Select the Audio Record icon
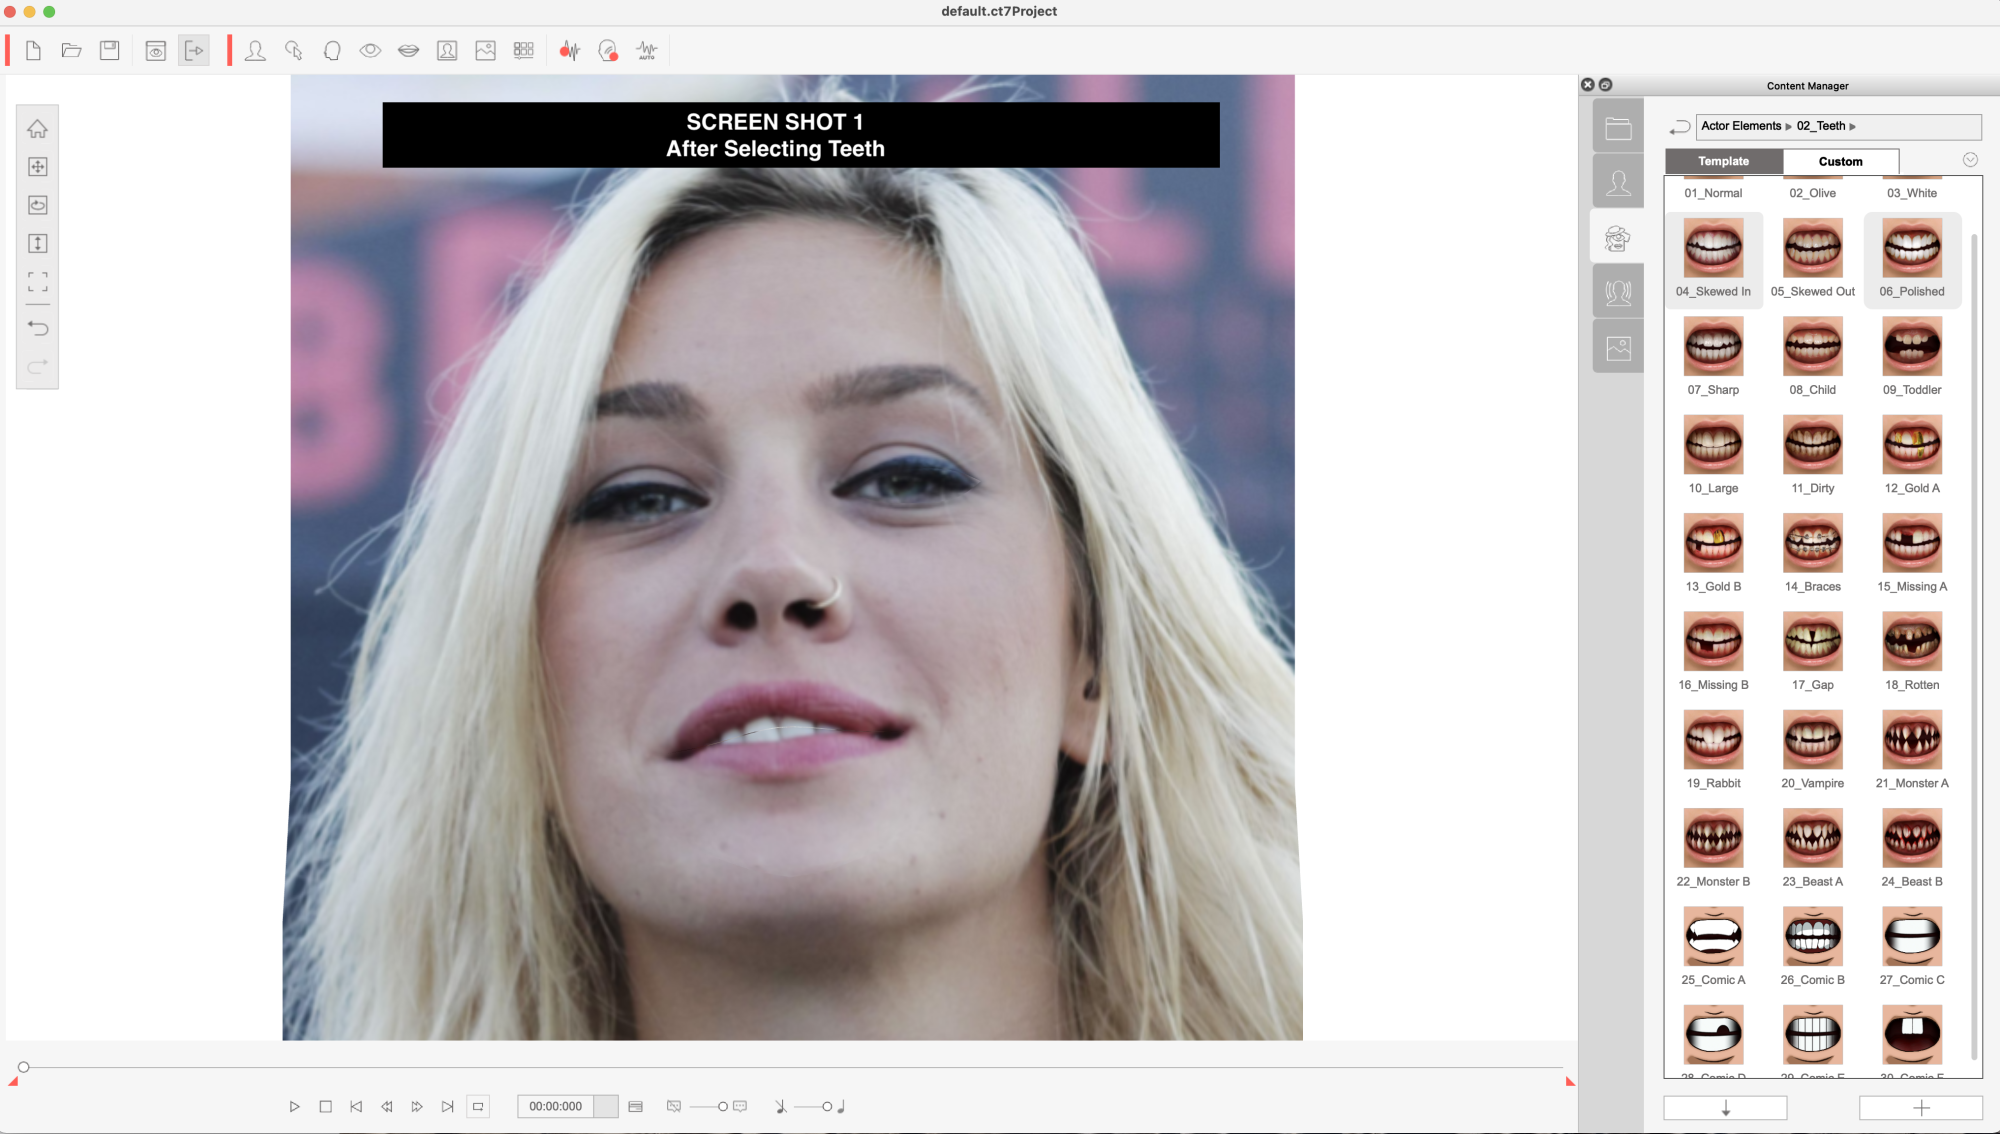2000x1134 pixels. point(567,49)
